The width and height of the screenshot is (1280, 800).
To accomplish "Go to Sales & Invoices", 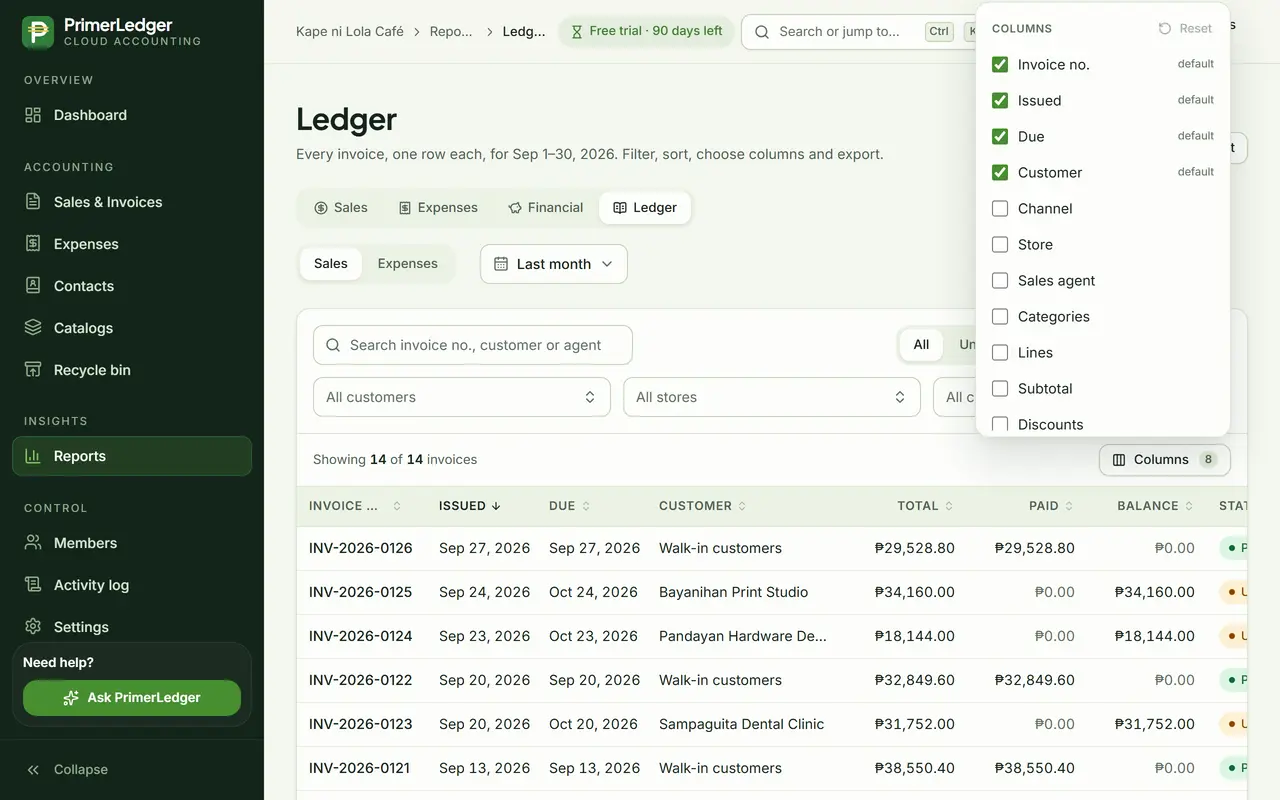I will coord(132,202).
